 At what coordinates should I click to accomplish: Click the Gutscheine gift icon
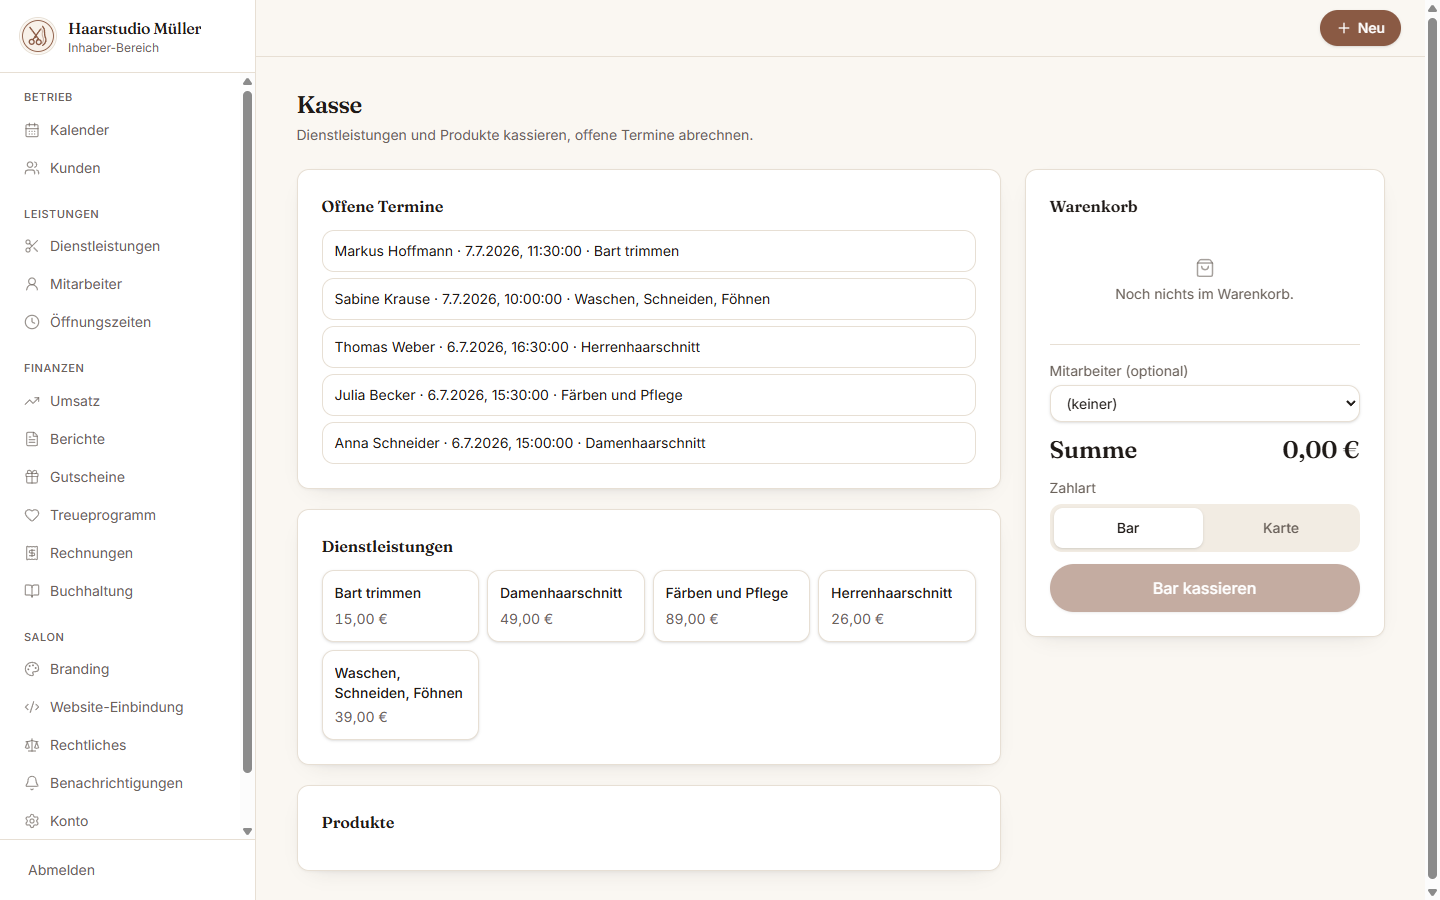pyautogui.click(x=32, y=477)
